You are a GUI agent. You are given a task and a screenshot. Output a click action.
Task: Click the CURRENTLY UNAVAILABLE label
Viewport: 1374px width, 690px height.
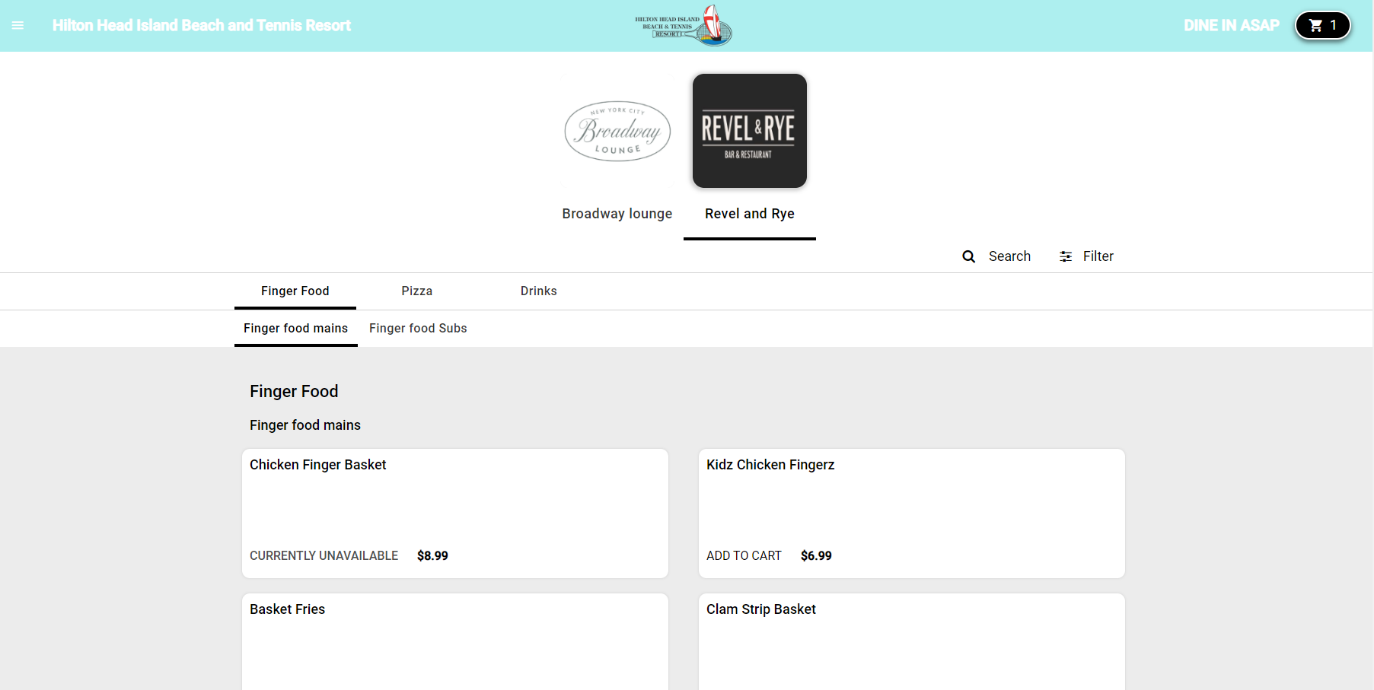(x=324, y=556)
